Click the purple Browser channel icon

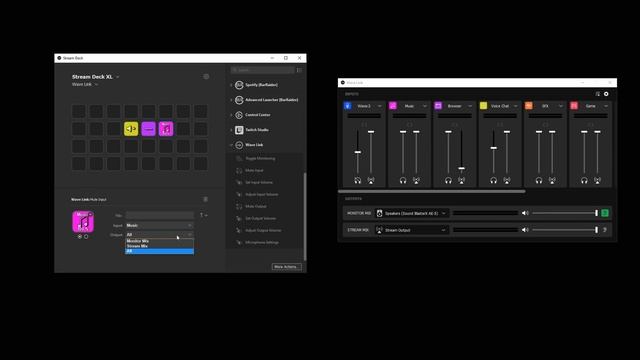[x=438, y=106]
